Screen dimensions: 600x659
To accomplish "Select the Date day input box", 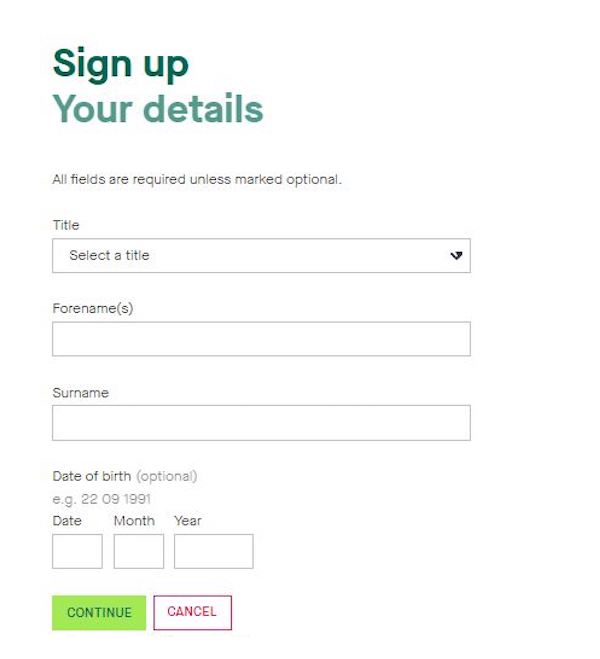I will pyautogui.click(x=77, y=551).
